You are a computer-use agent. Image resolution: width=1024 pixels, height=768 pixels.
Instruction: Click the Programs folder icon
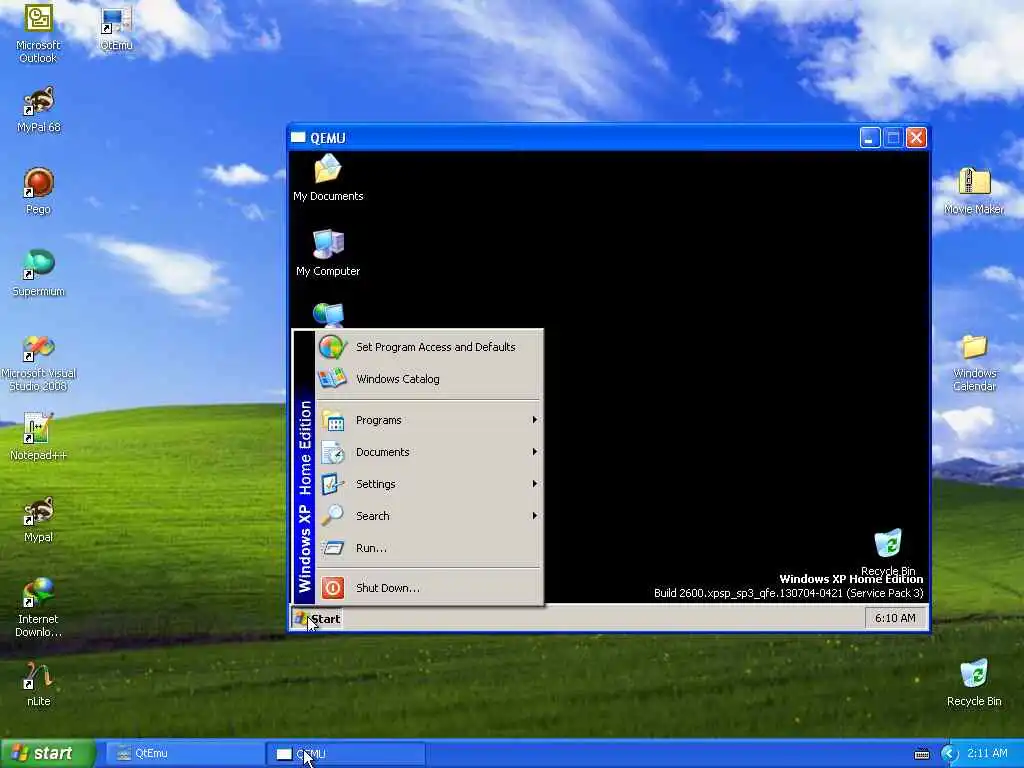click(x=333, y=420)
